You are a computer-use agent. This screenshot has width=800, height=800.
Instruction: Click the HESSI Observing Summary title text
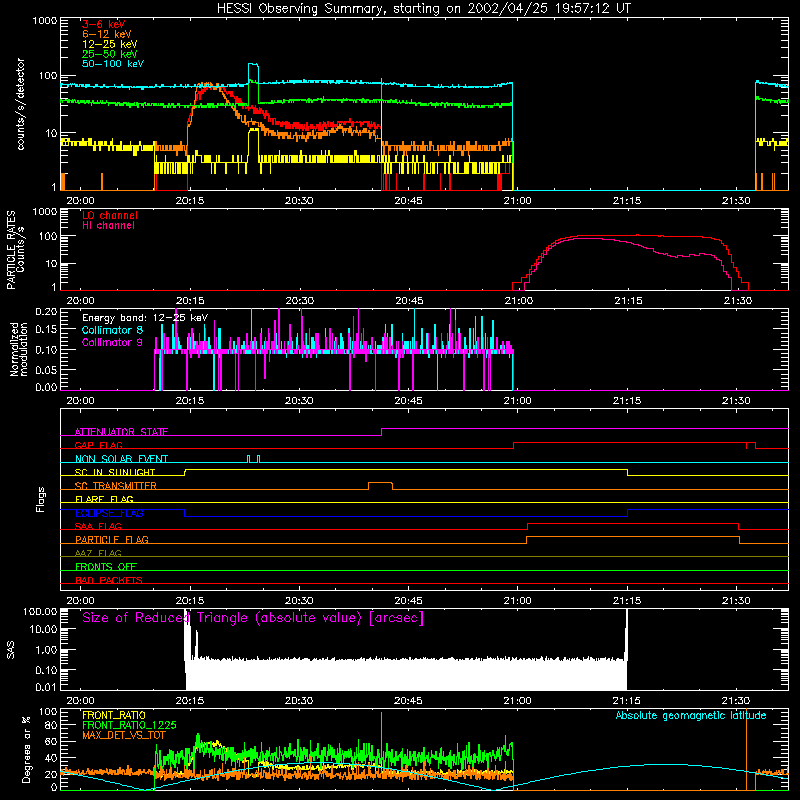click(424, 9)
